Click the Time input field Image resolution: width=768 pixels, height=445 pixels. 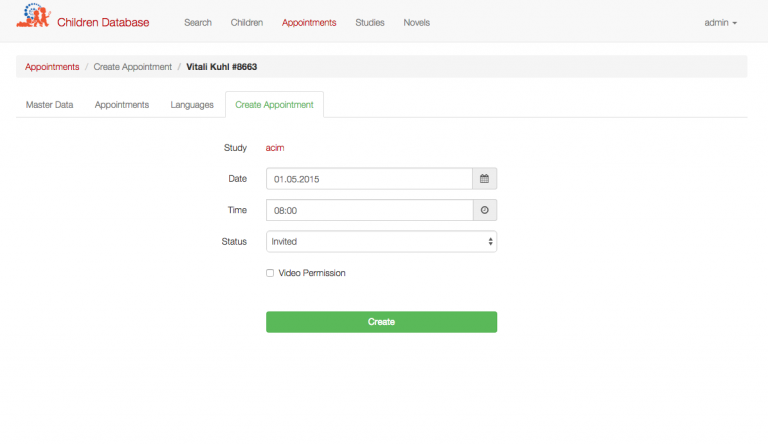[370, 210]
